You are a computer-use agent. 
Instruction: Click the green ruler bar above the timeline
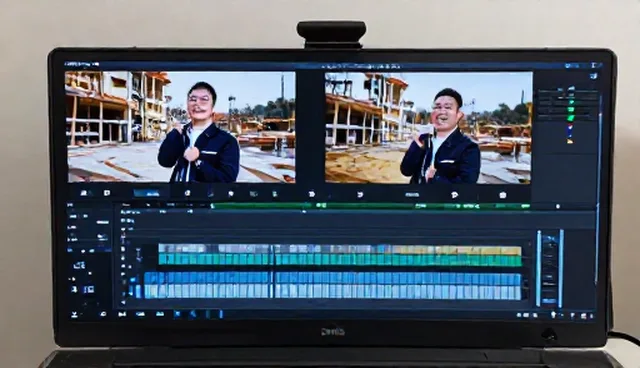point(370,206)
